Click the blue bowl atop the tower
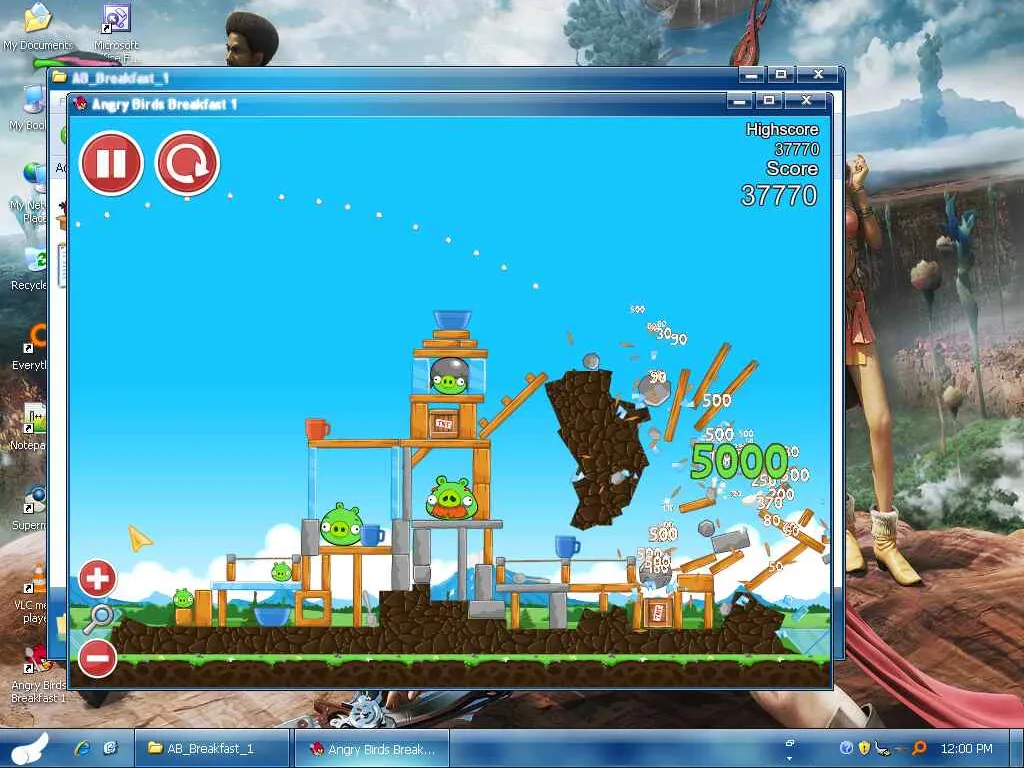1024x768 pixels. pos(452,319)
